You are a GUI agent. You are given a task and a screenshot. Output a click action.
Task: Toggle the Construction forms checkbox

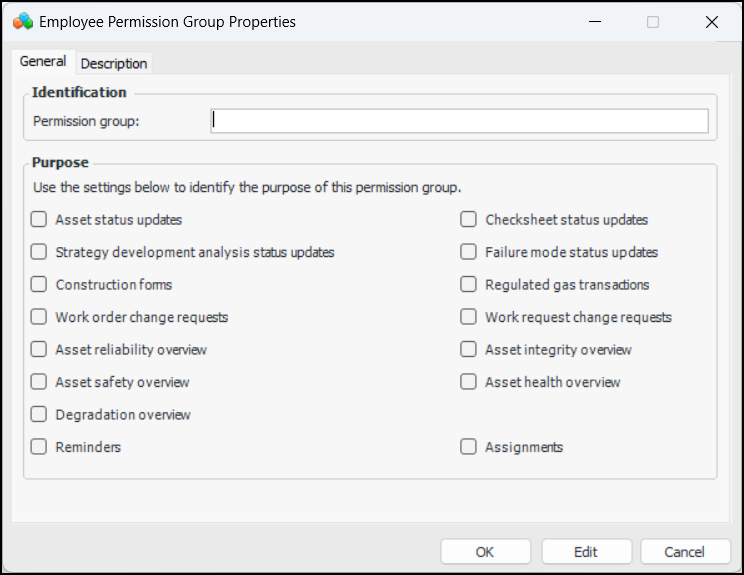pos(39,285)
